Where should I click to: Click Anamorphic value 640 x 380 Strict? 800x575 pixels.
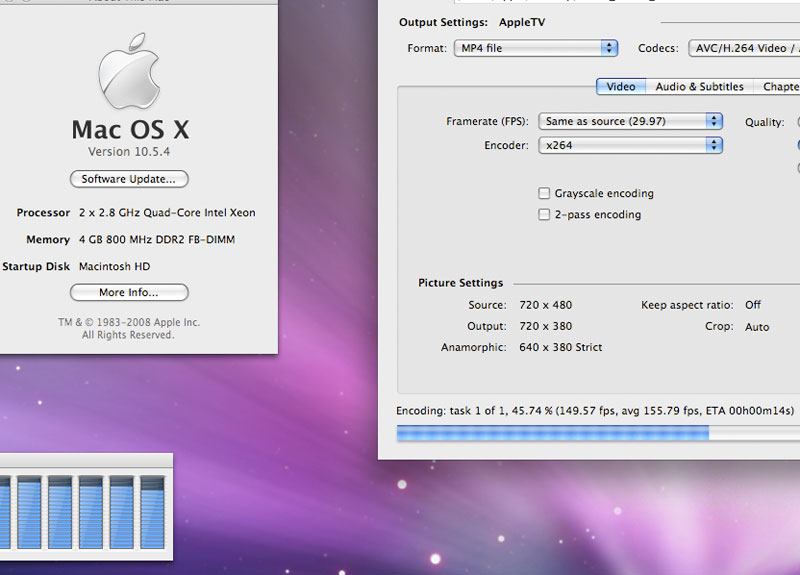(561, 347)
